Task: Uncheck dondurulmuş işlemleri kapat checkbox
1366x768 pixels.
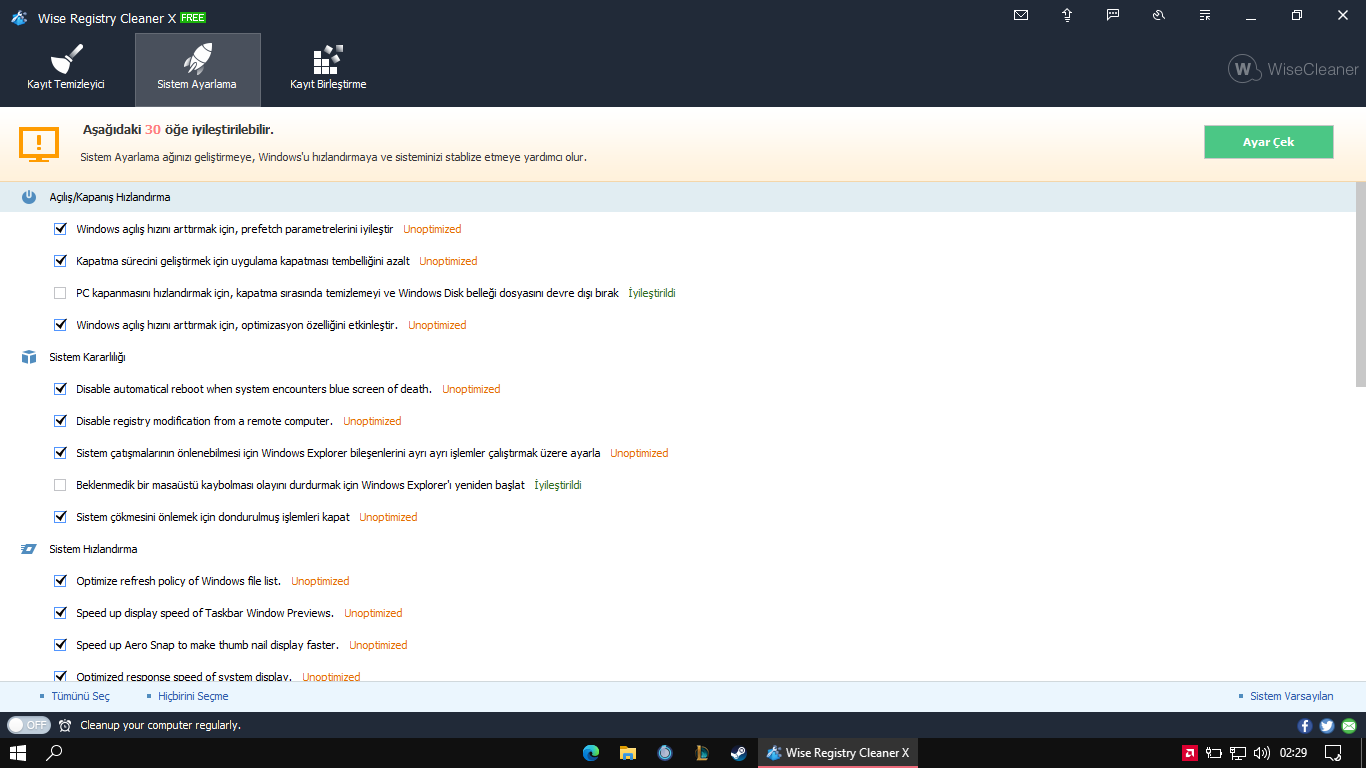Action: 60,517
